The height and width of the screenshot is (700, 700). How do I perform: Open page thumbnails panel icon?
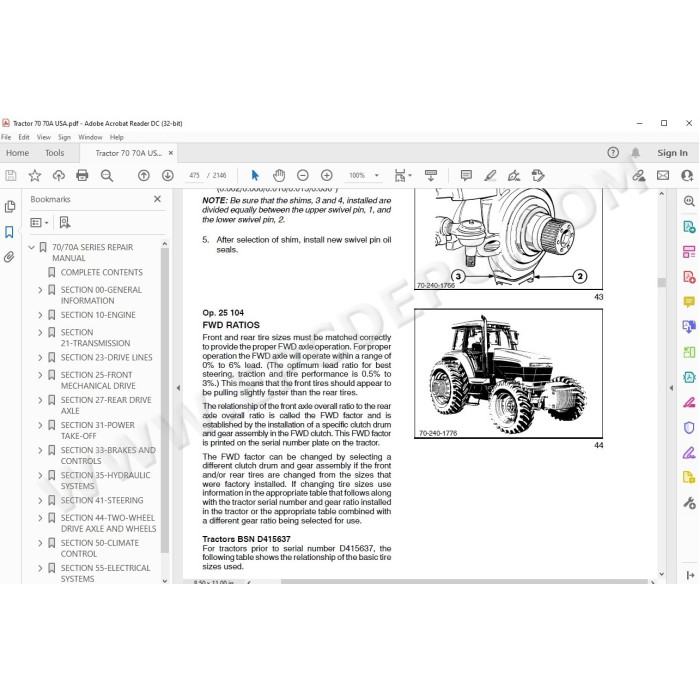[9, 207]
